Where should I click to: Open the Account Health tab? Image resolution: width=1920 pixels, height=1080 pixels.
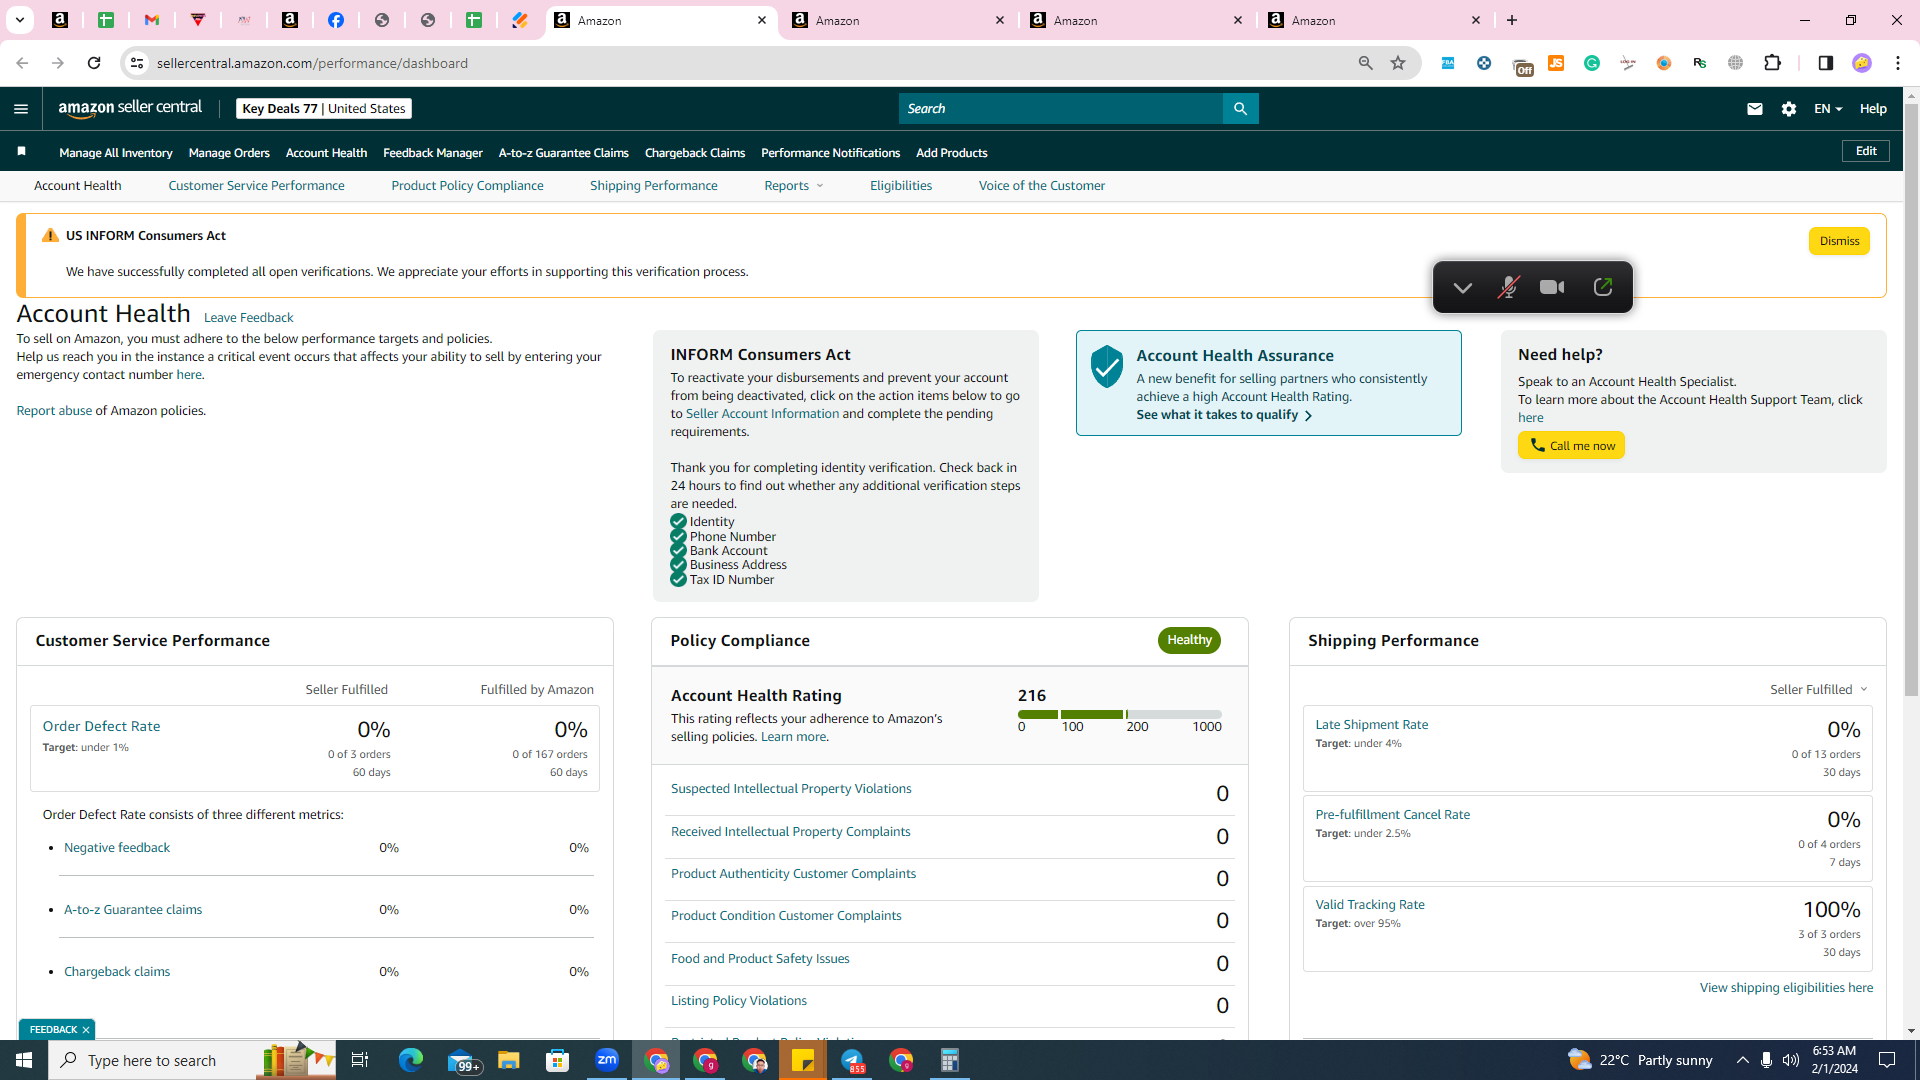tap(78, 186)
